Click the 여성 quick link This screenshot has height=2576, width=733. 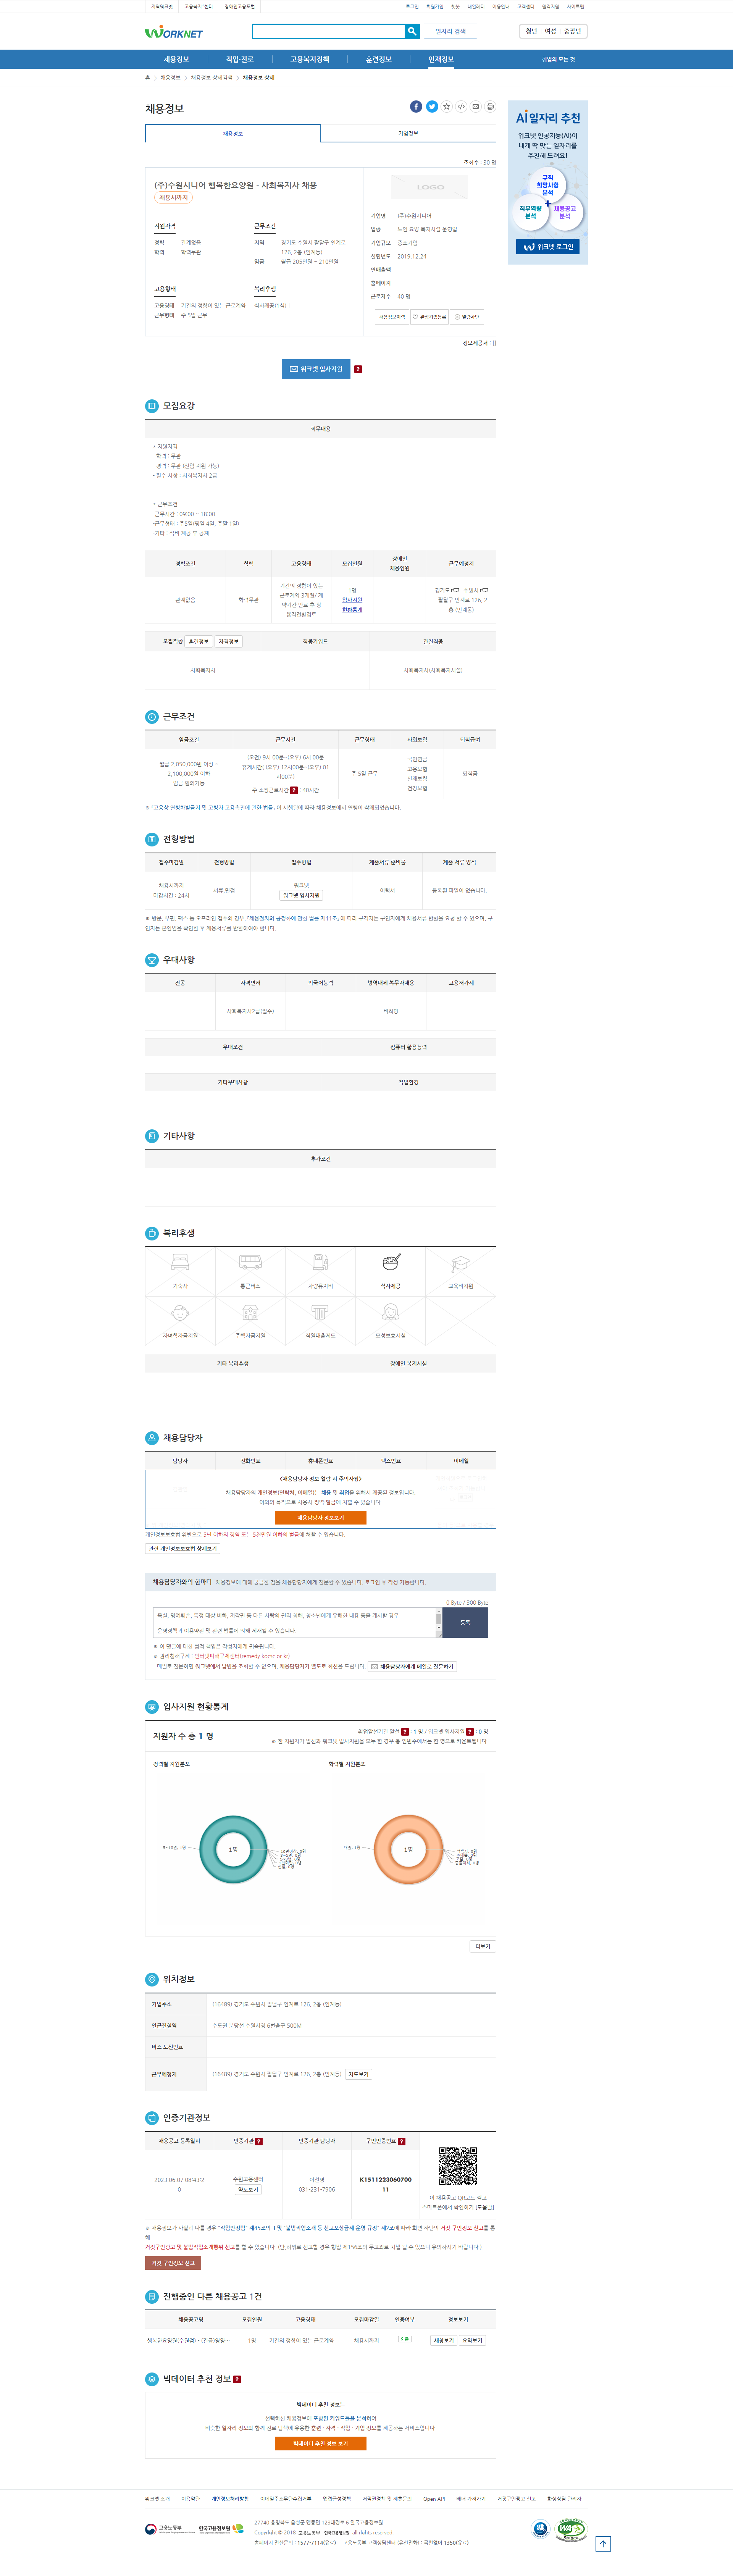click(551, 31)
